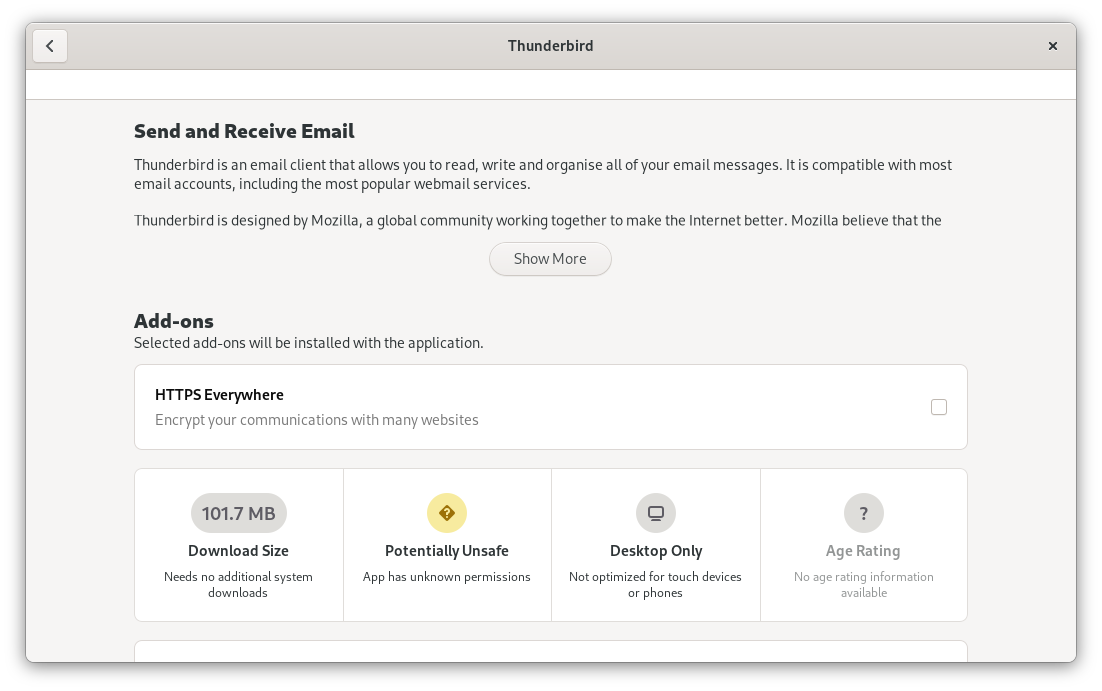
Task: Click the 'Encrypt your communications' add-on description
Action: pos(316,420)
